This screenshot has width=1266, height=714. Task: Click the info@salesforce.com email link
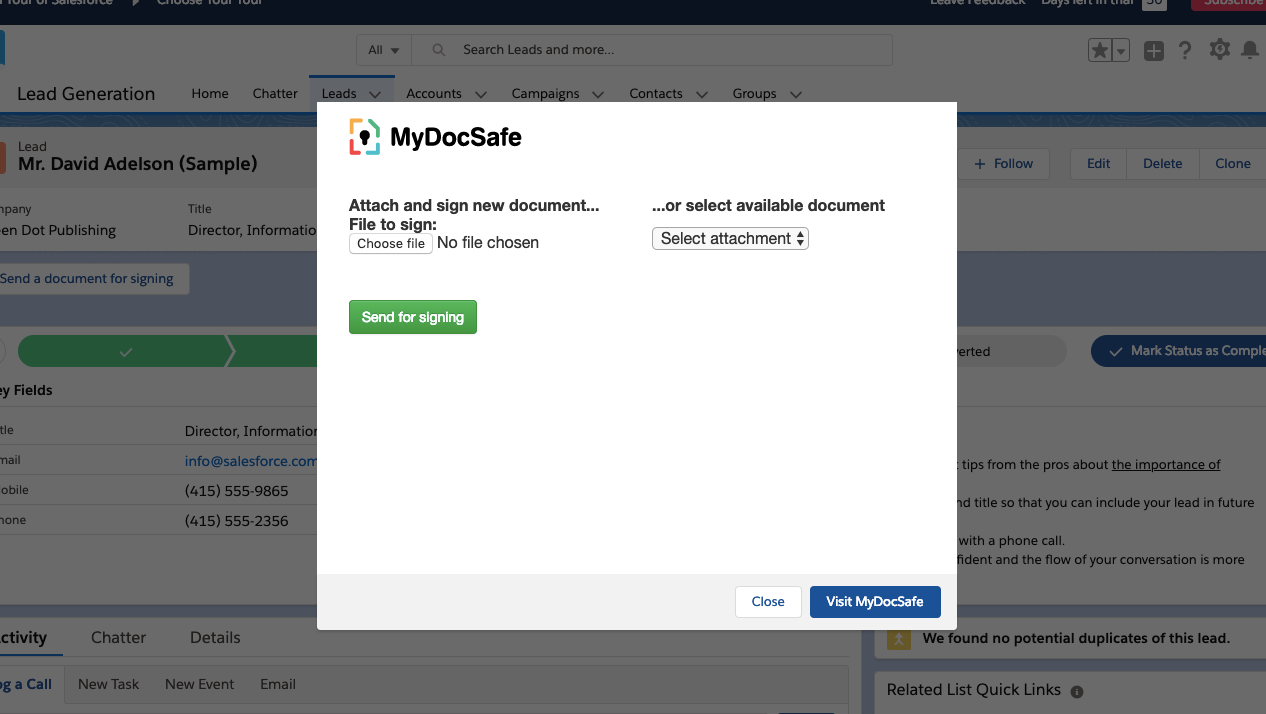point(251,461)
